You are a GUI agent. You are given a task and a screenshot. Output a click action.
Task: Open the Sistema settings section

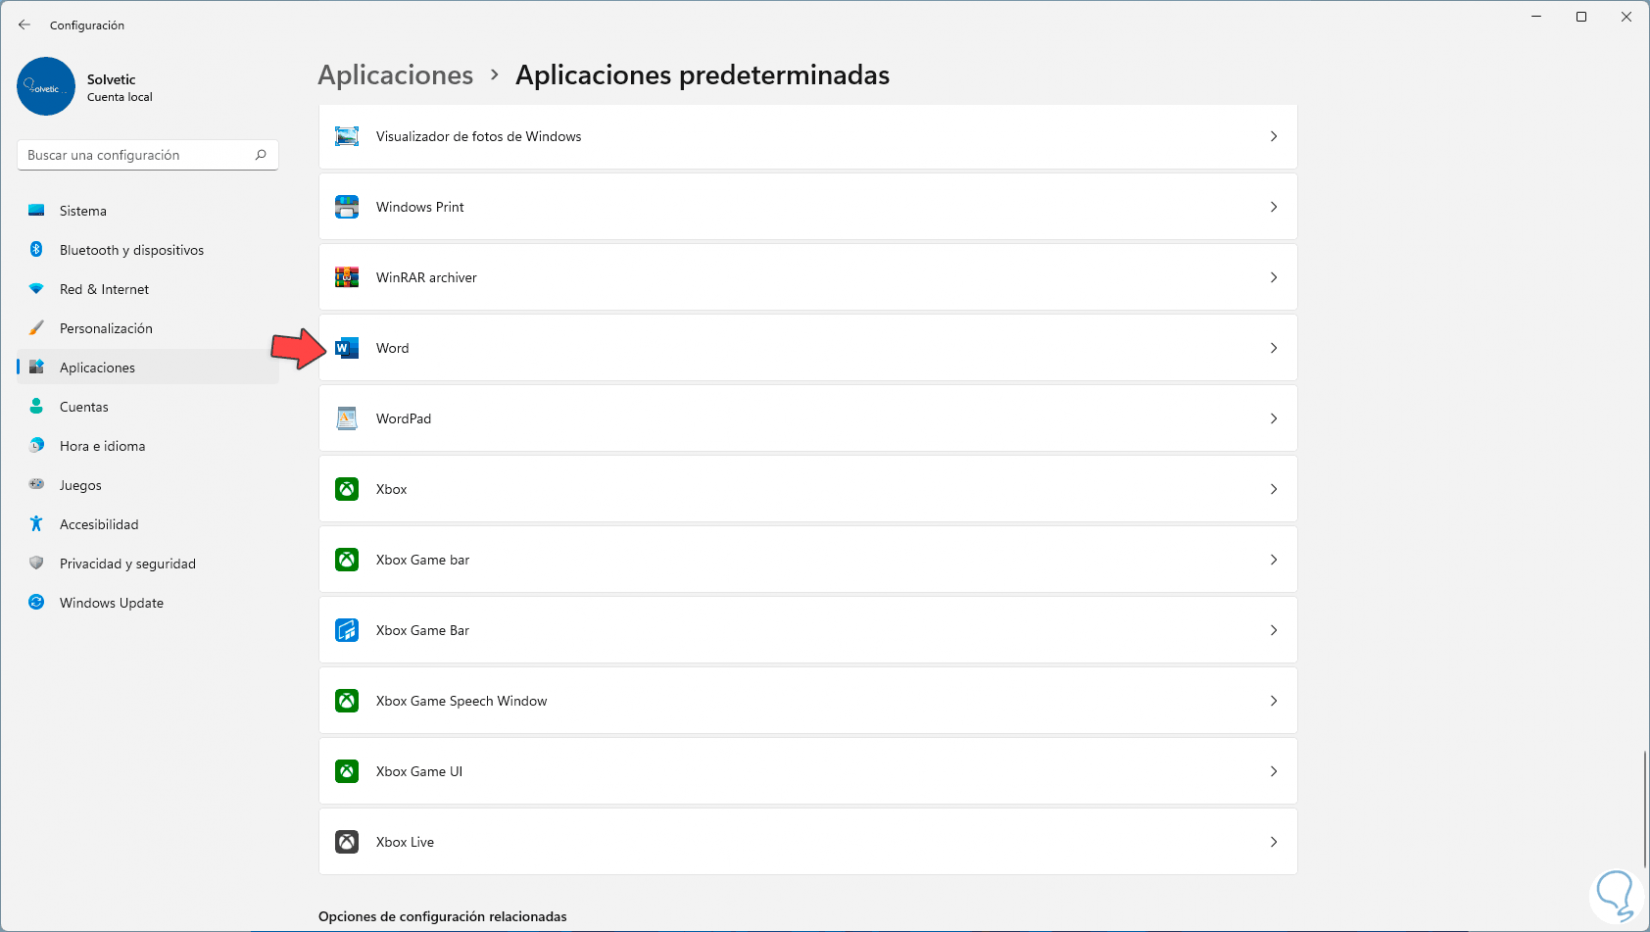coord(83,211)
